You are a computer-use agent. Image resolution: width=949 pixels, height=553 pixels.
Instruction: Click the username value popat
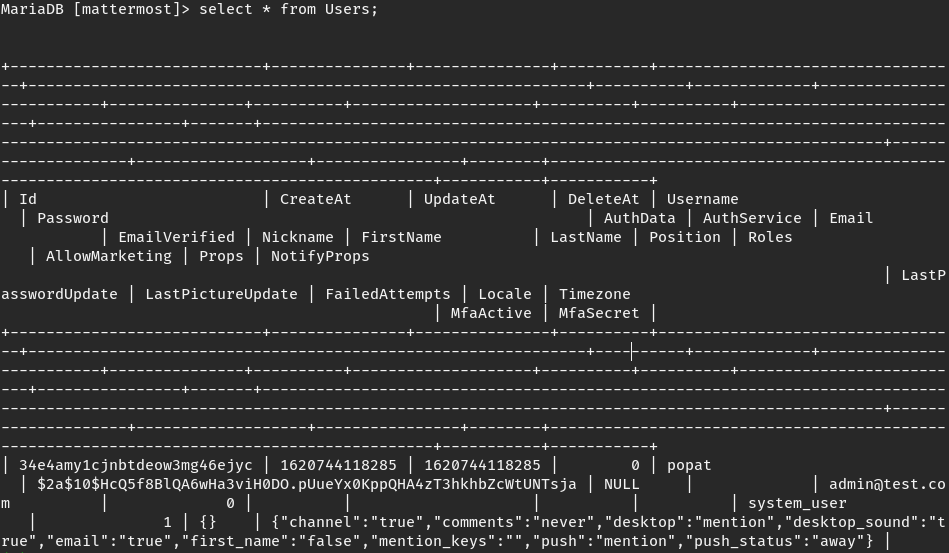point(689,465)
